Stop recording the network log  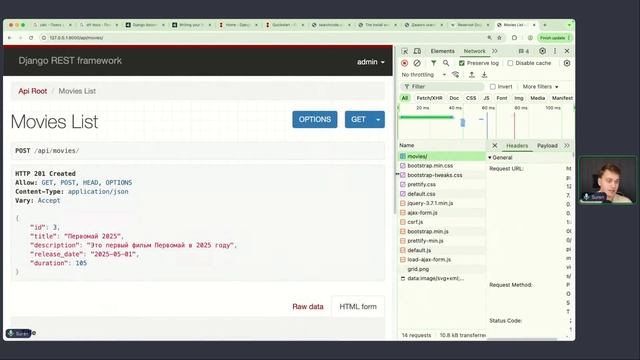pyautogui.click(x=404, y=63)
